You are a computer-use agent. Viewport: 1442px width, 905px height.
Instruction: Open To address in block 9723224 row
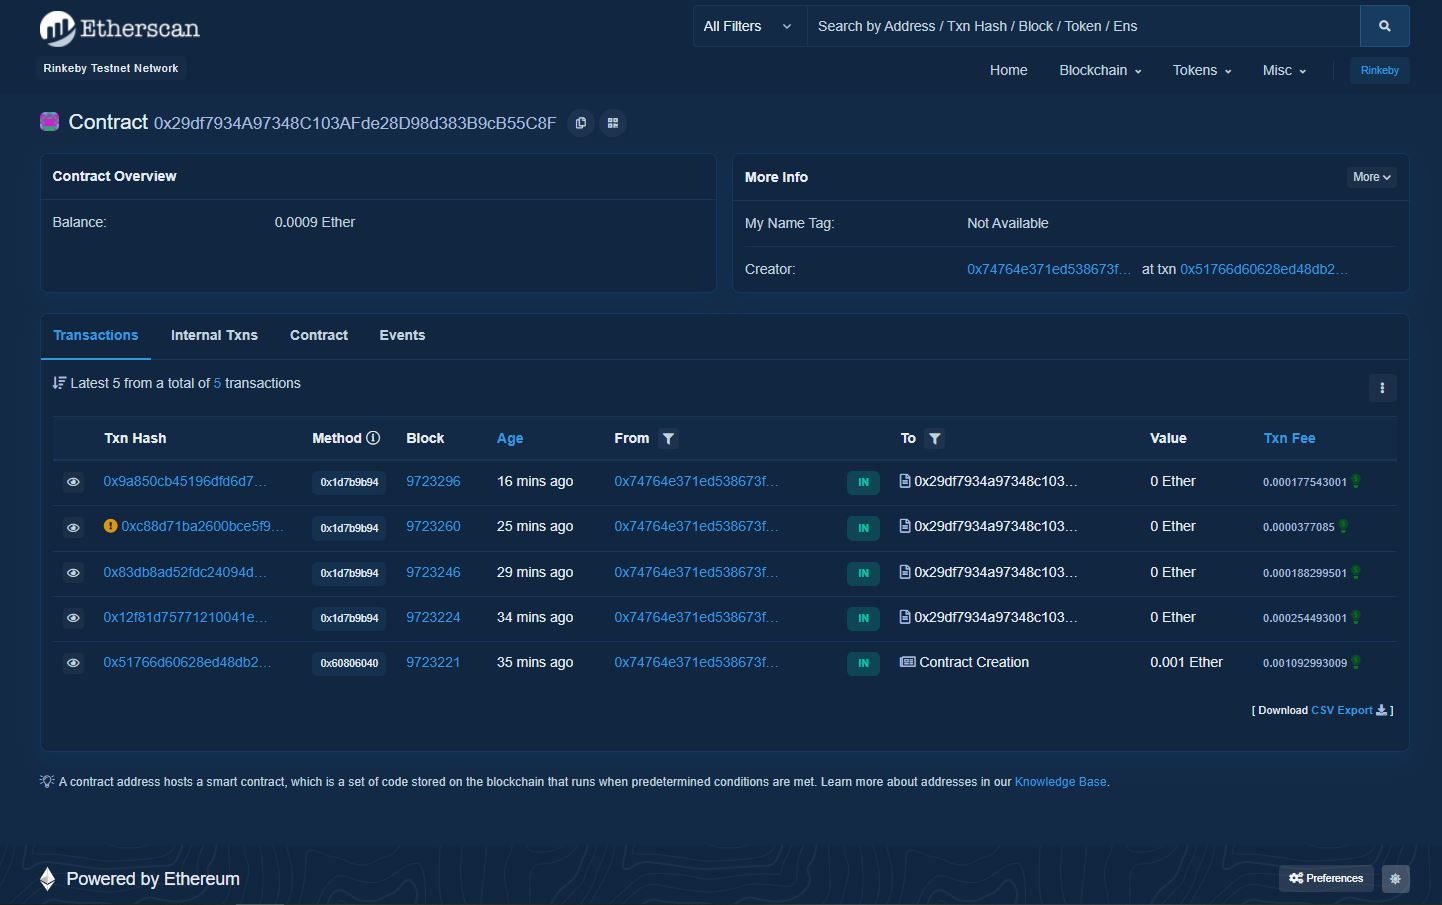tap(996, 617)
